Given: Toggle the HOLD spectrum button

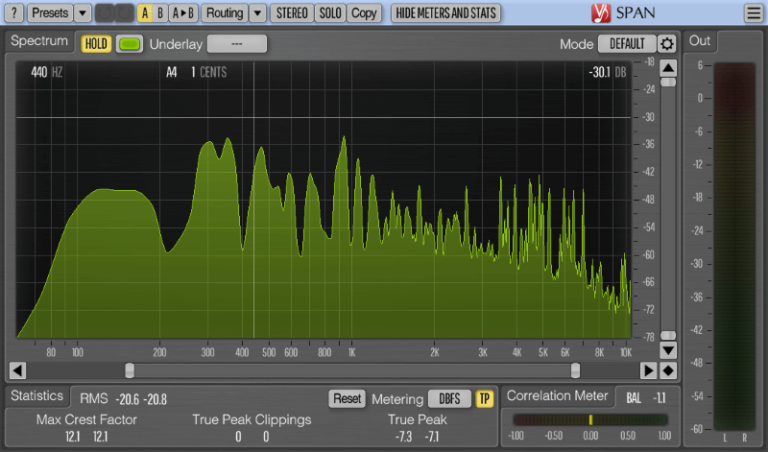Looking at the screenshot, I should click(96, 44).
